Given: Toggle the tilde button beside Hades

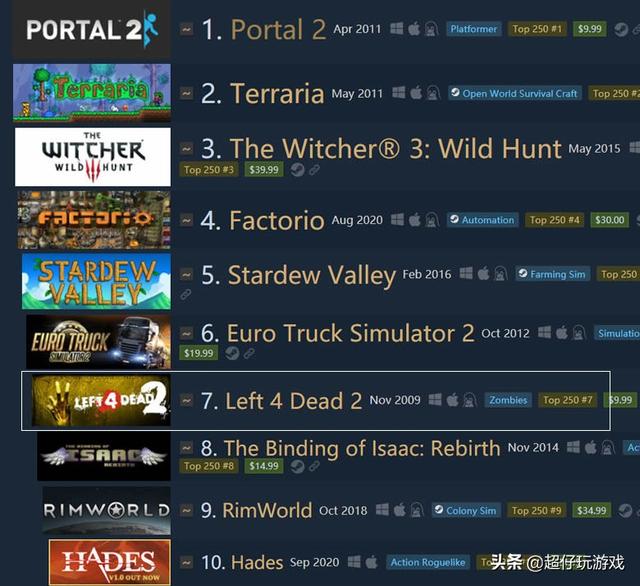Looking at the screenshot, I should [x=187, y=563].
